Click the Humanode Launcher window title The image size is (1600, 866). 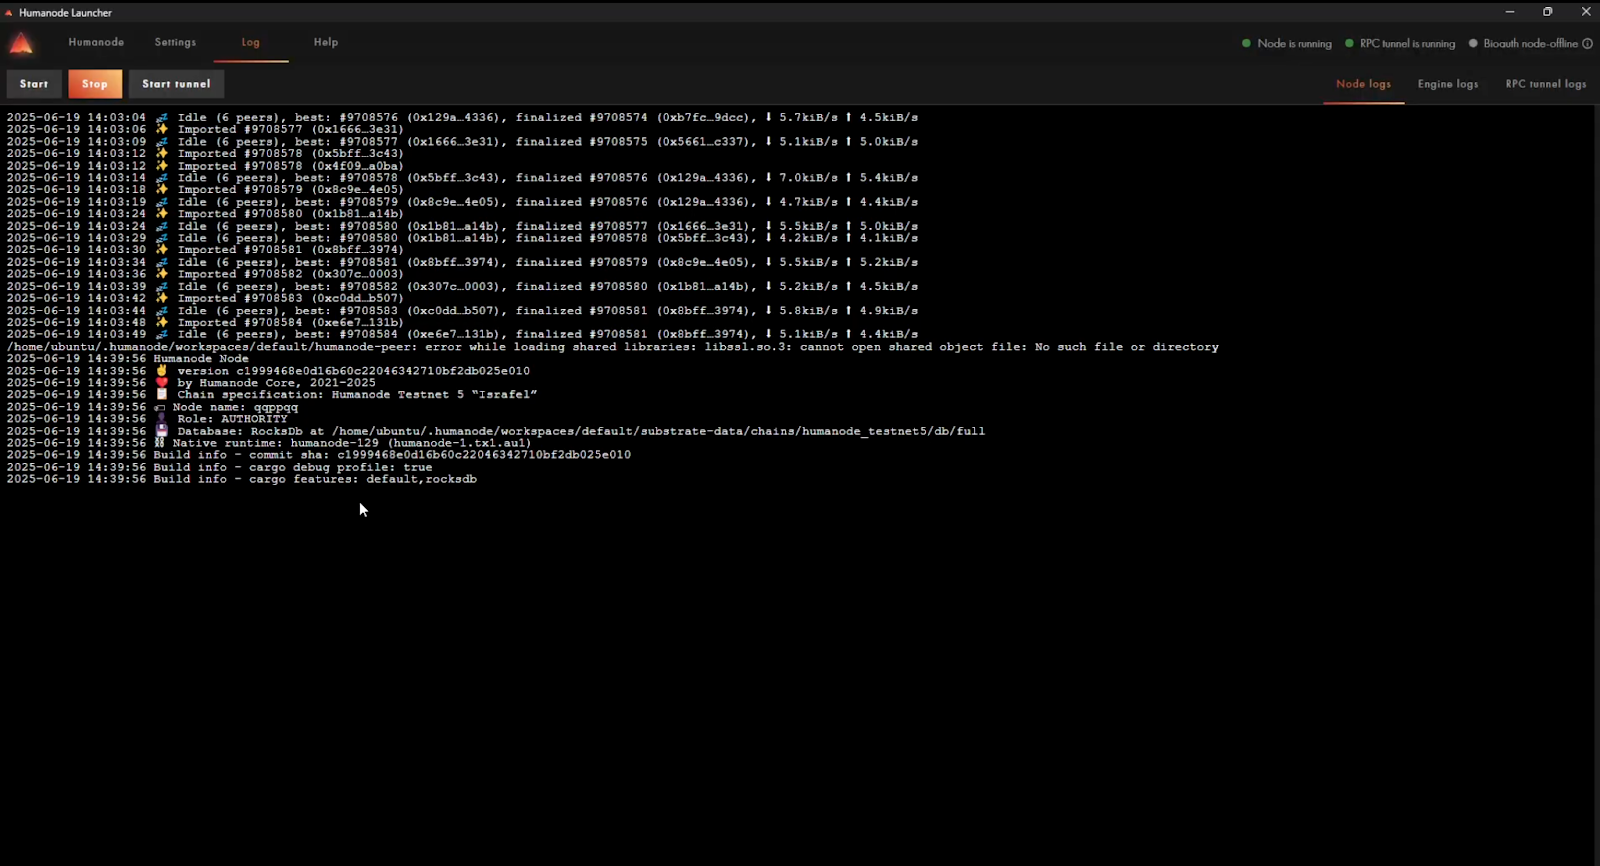click(x=65, y=13)
